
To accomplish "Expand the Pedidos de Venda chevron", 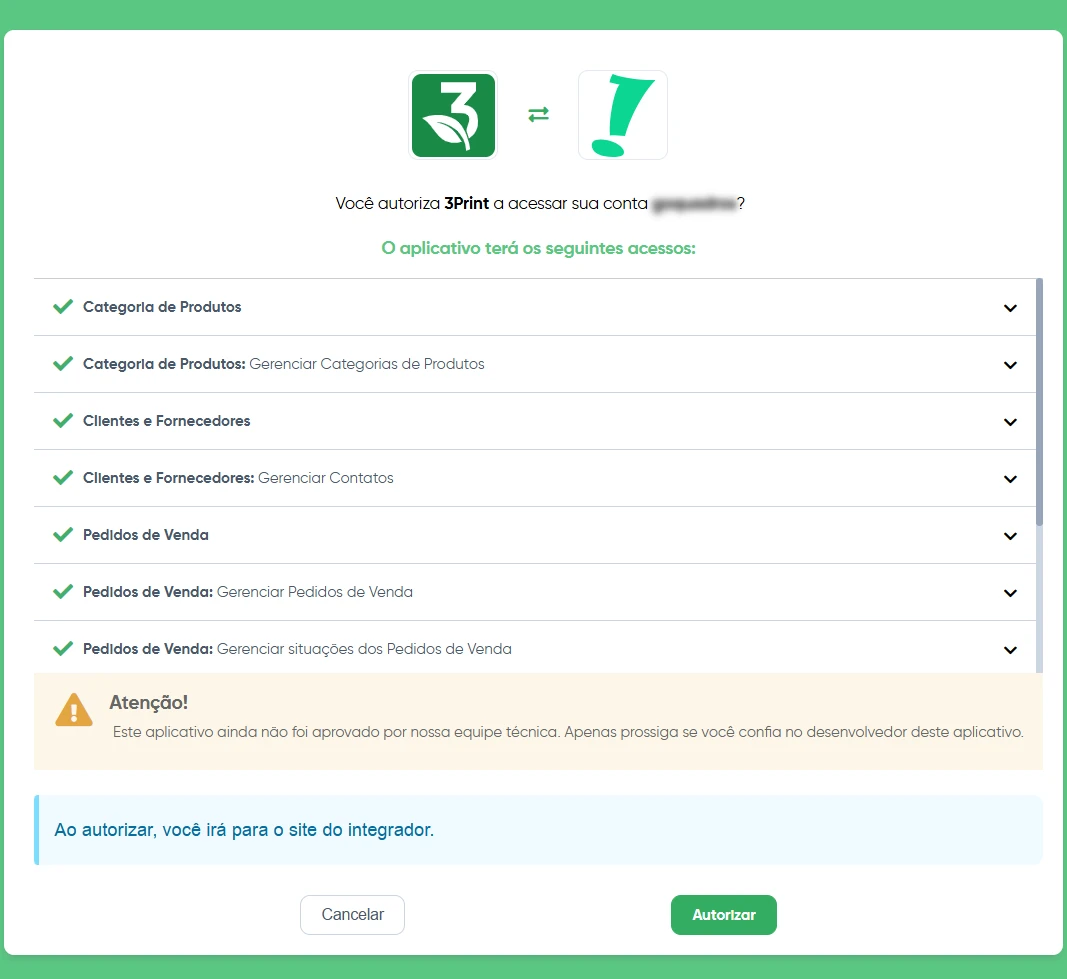I will (1011, 536).
